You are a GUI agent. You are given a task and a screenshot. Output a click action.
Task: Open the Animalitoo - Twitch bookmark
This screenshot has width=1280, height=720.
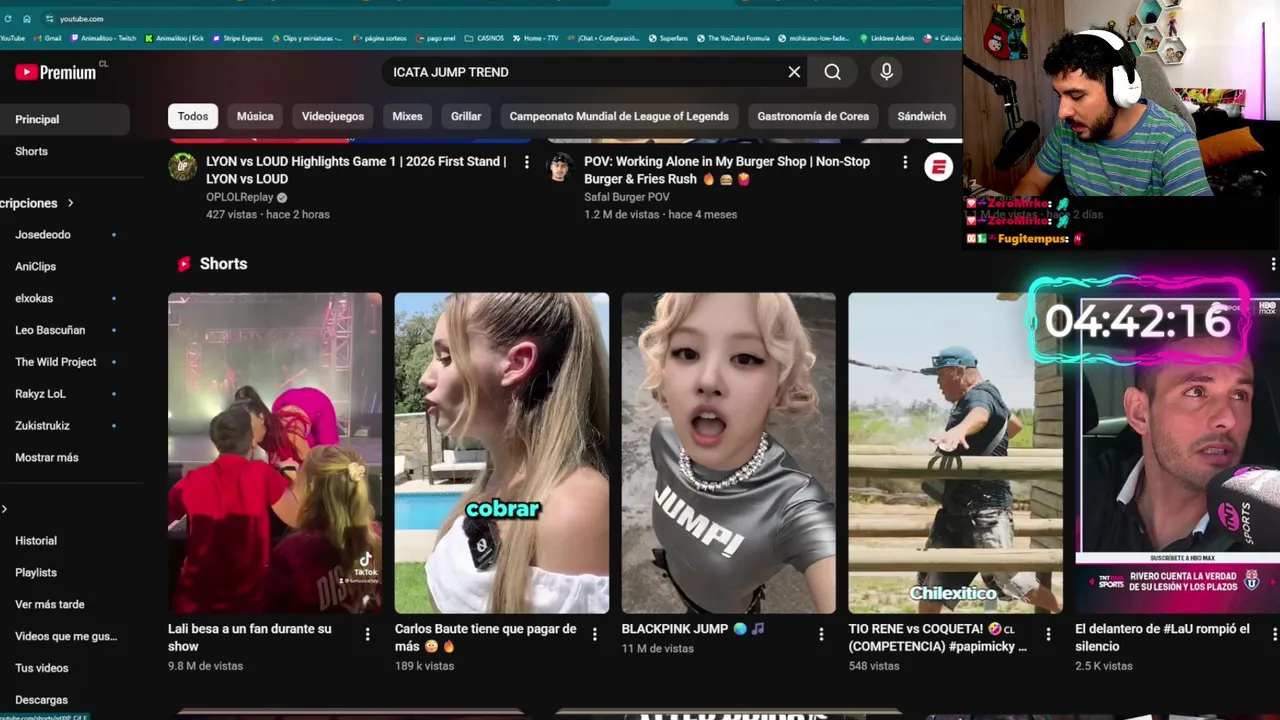[103, 38]
